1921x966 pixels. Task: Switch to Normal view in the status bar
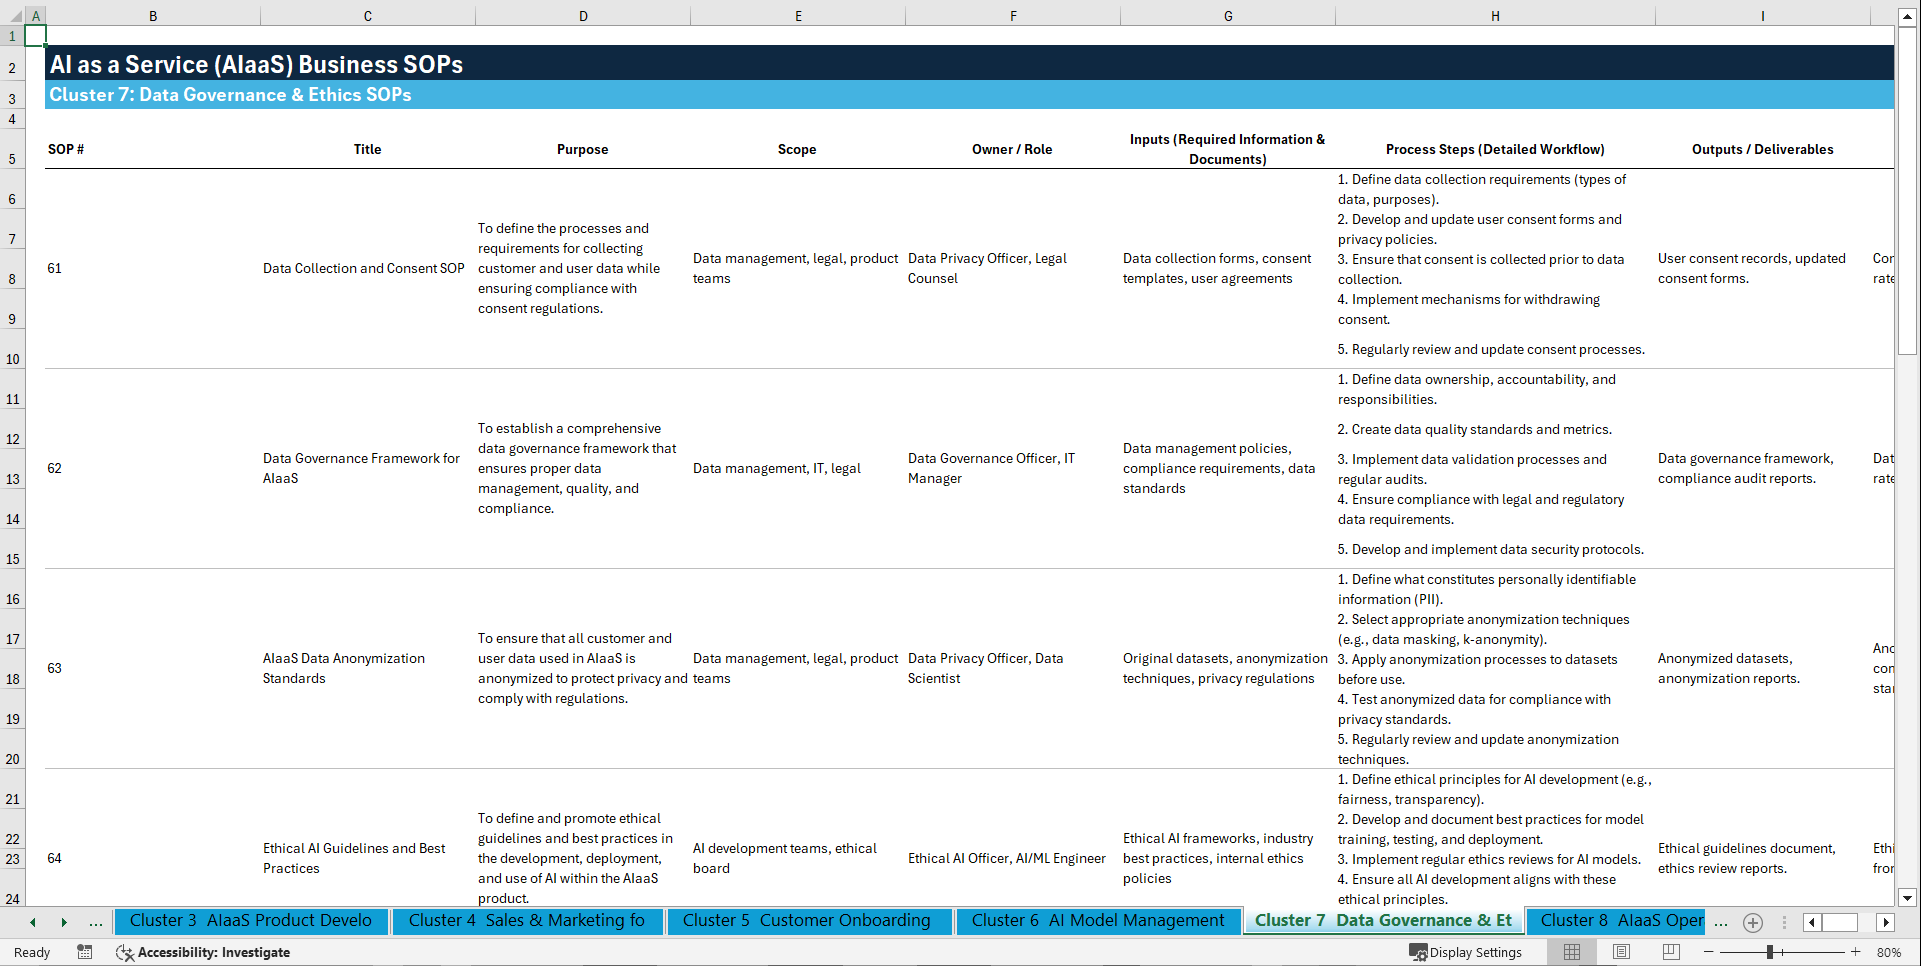1571,952
